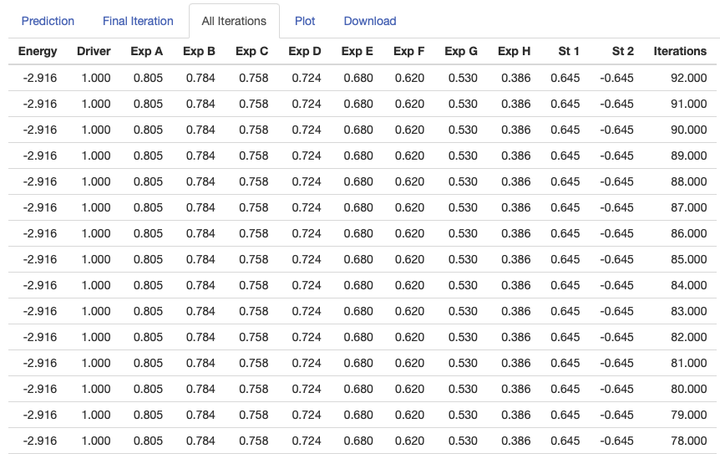Screen dimensions: 720x454
Task: Open the Plot tab
Action: (x=305, y=21)
